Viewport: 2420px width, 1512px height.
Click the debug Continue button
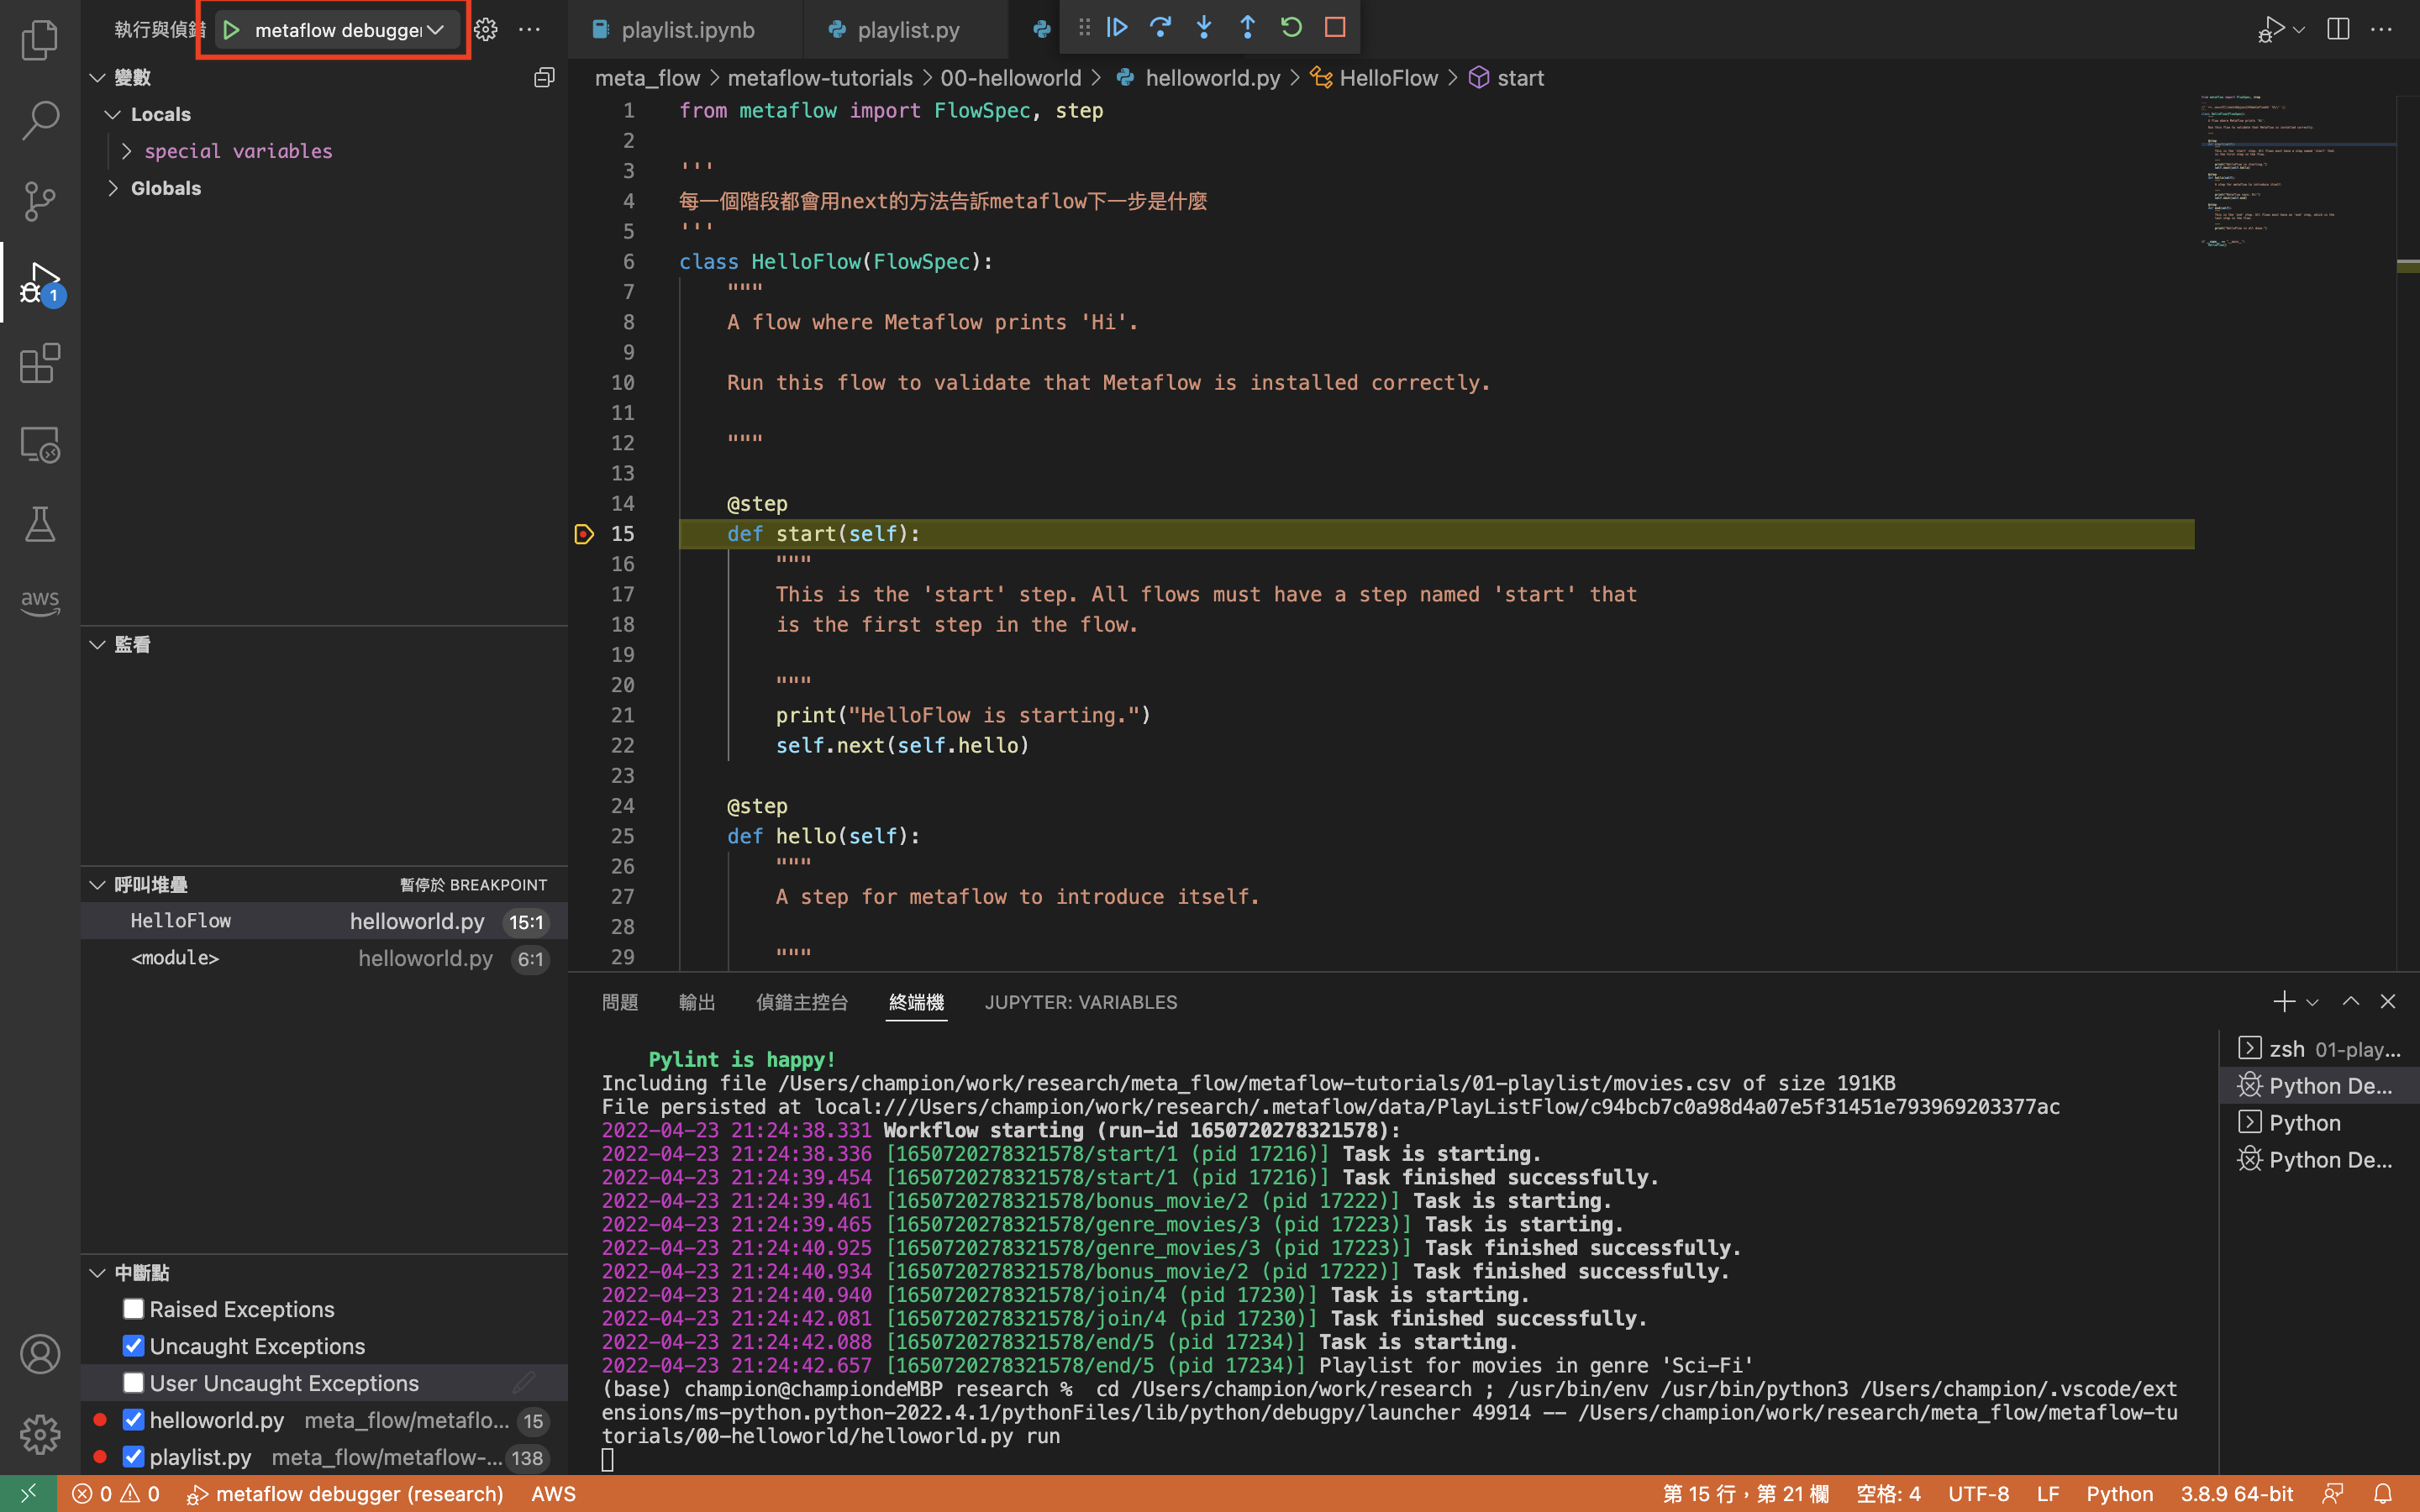(1117, 28)
